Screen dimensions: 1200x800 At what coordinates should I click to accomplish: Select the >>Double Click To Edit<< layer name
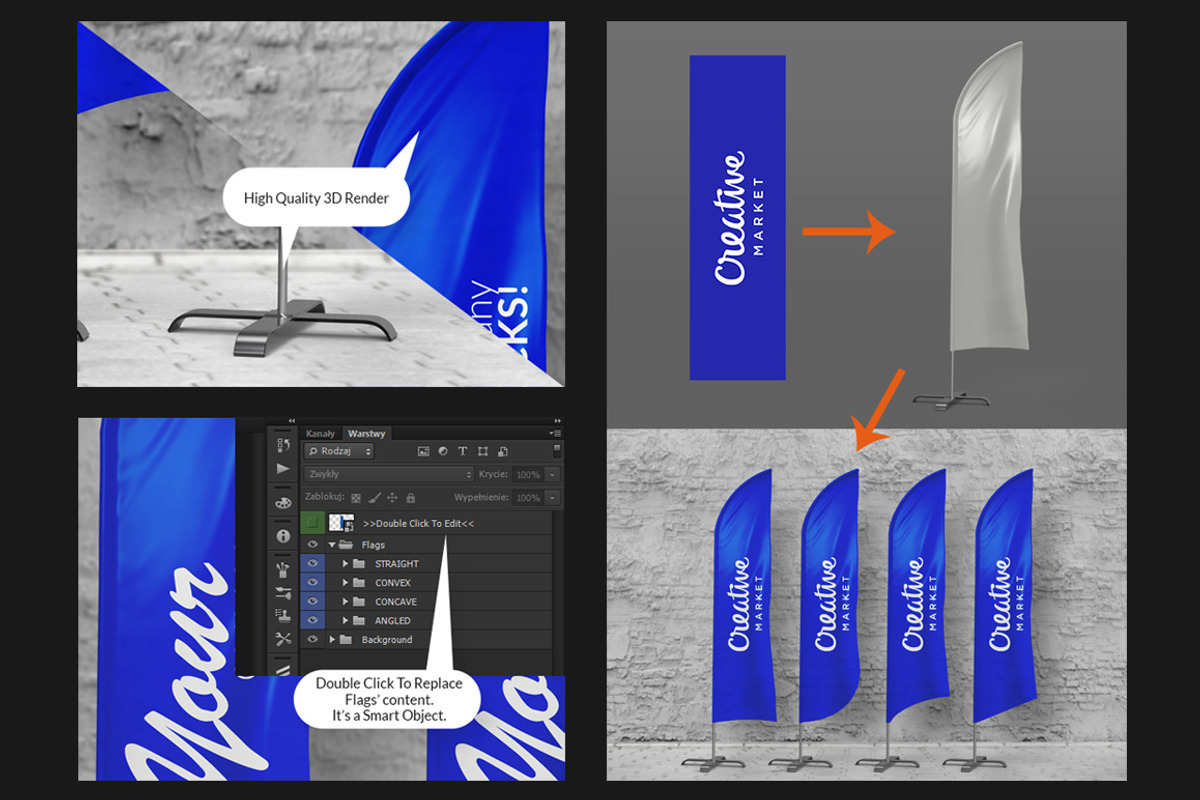419,523
